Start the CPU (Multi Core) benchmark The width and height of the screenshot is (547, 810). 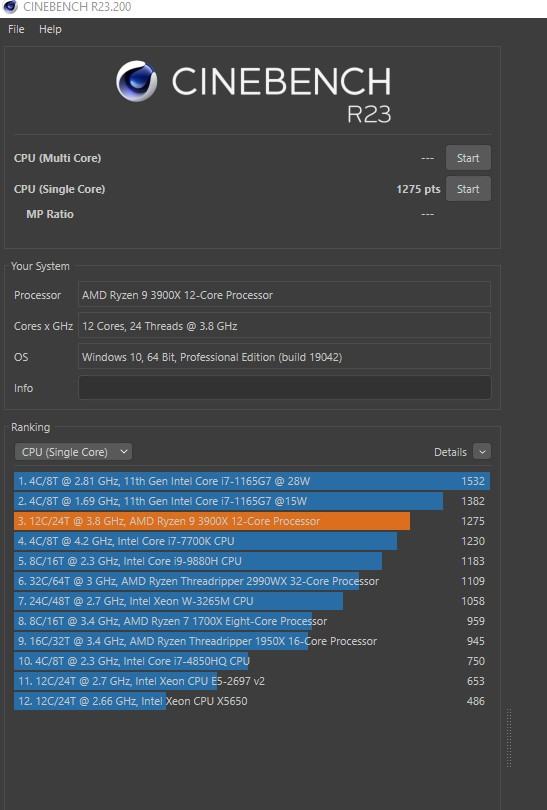(x=468, y=158)
